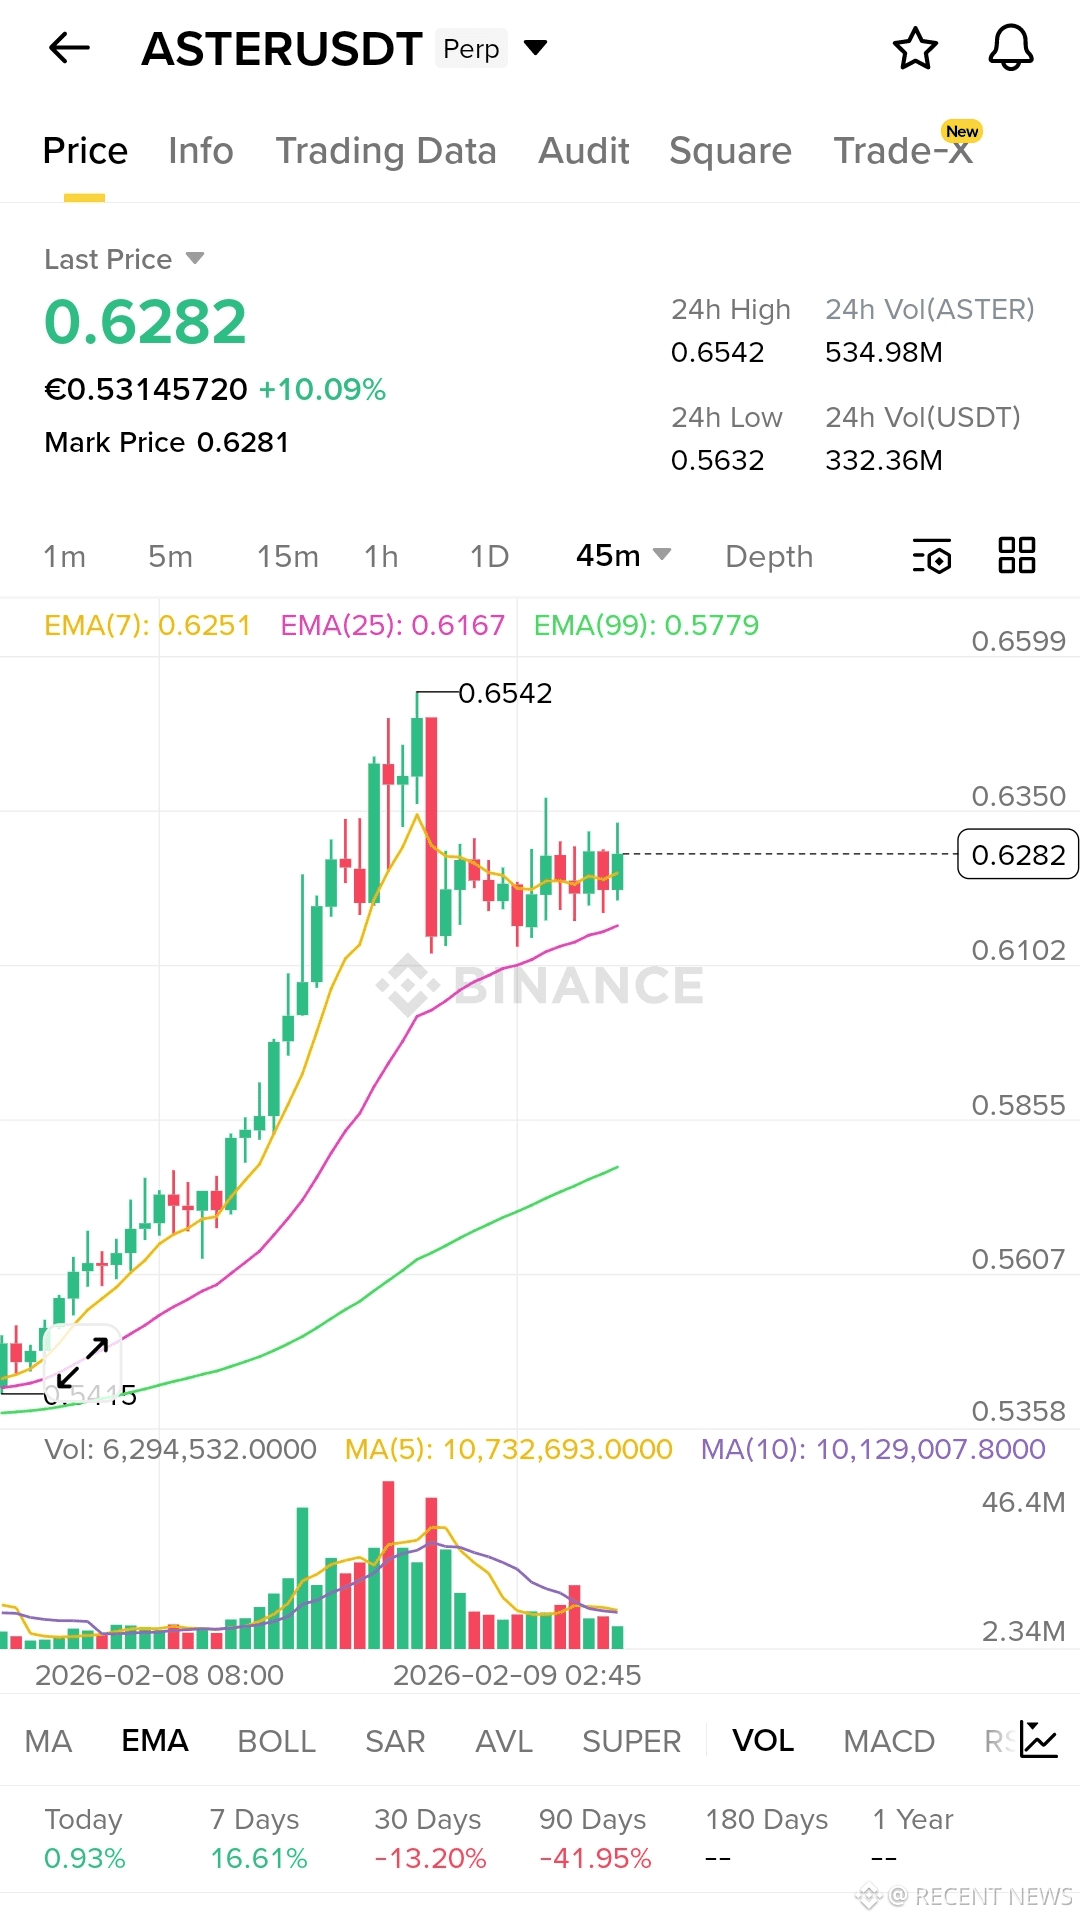Open the Info tab

point(201,151)
